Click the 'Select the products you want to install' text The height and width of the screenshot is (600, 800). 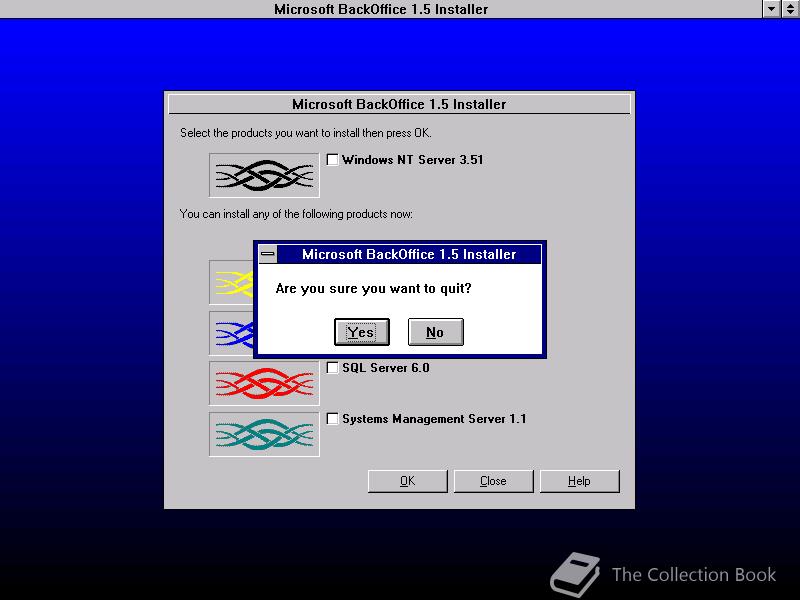pos(306,133)
